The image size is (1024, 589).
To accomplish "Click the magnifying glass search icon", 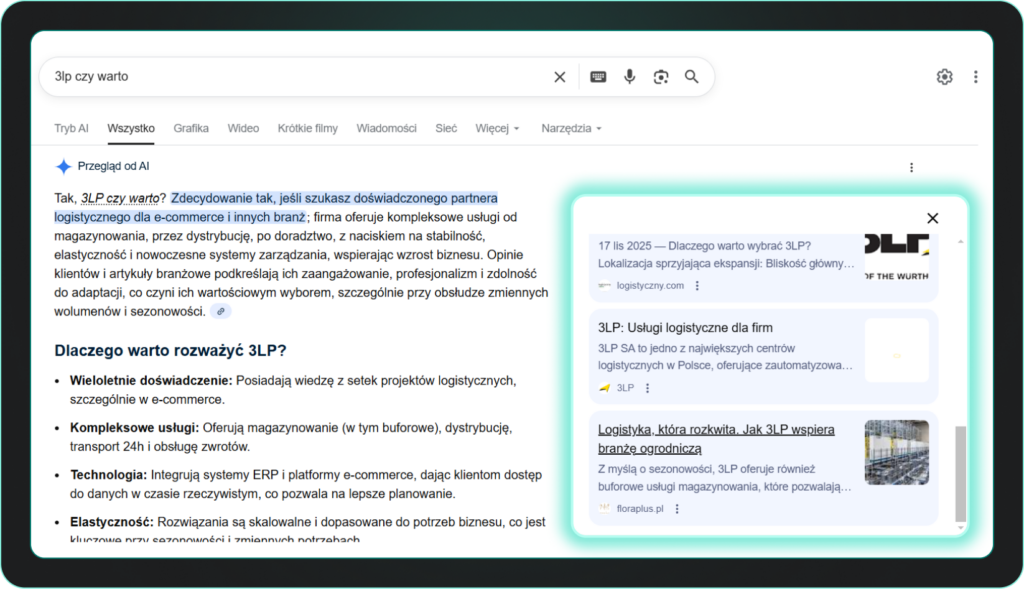I will tap(691, 76).
